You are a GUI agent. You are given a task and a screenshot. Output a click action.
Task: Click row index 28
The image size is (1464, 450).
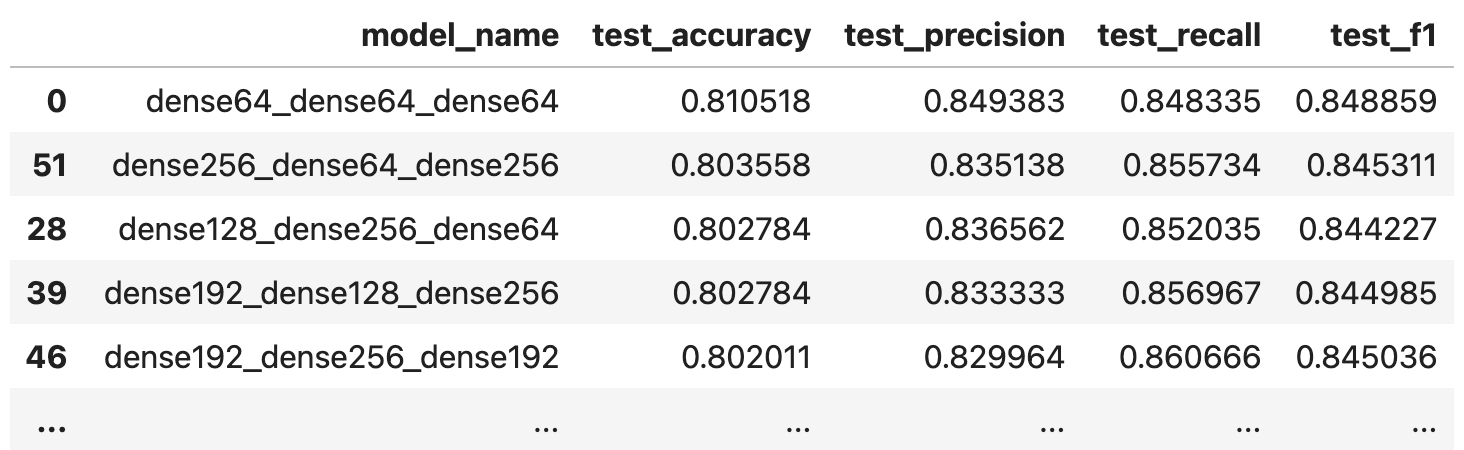click(48, 229)
